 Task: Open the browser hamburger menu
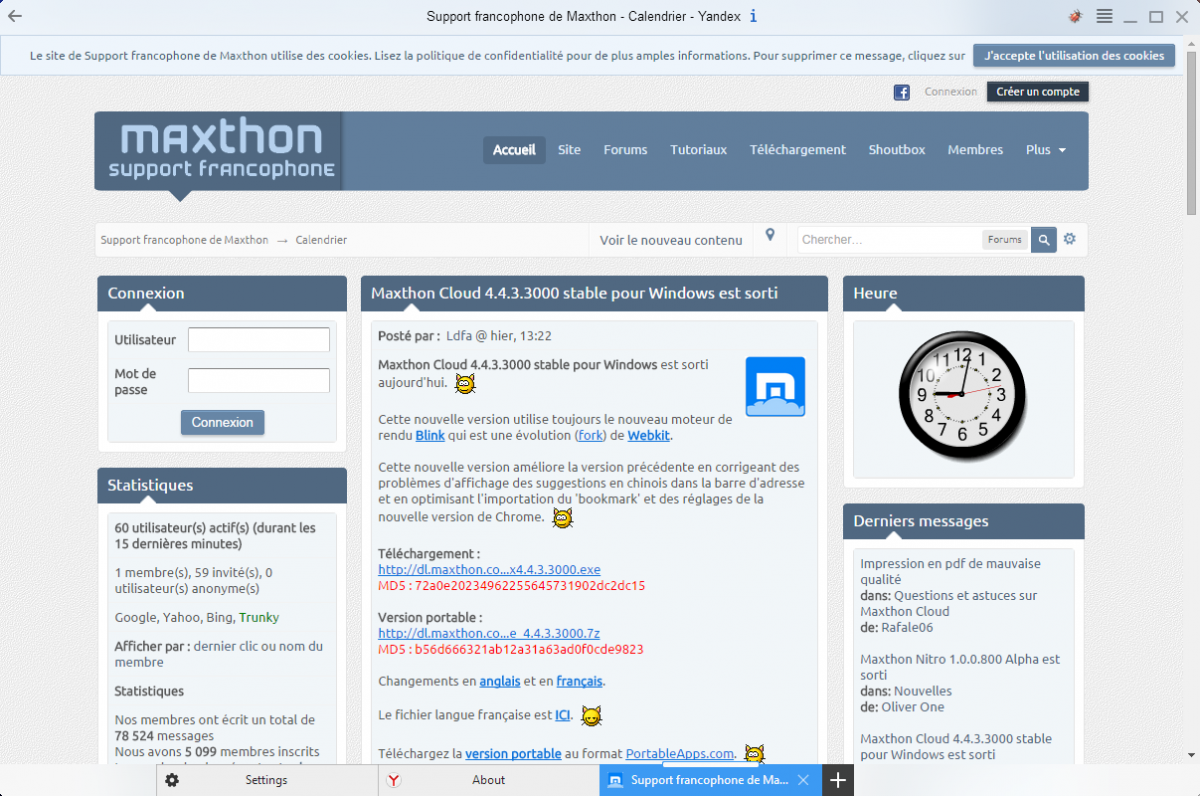point(1104,16)
